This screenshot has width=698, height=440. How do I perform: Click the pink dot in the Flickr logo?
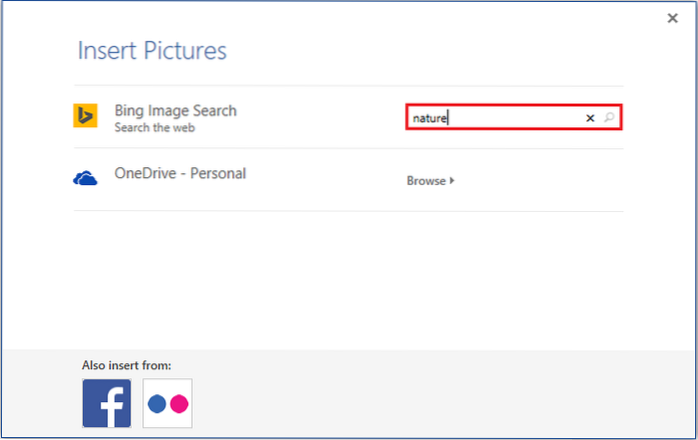(178, 404)
